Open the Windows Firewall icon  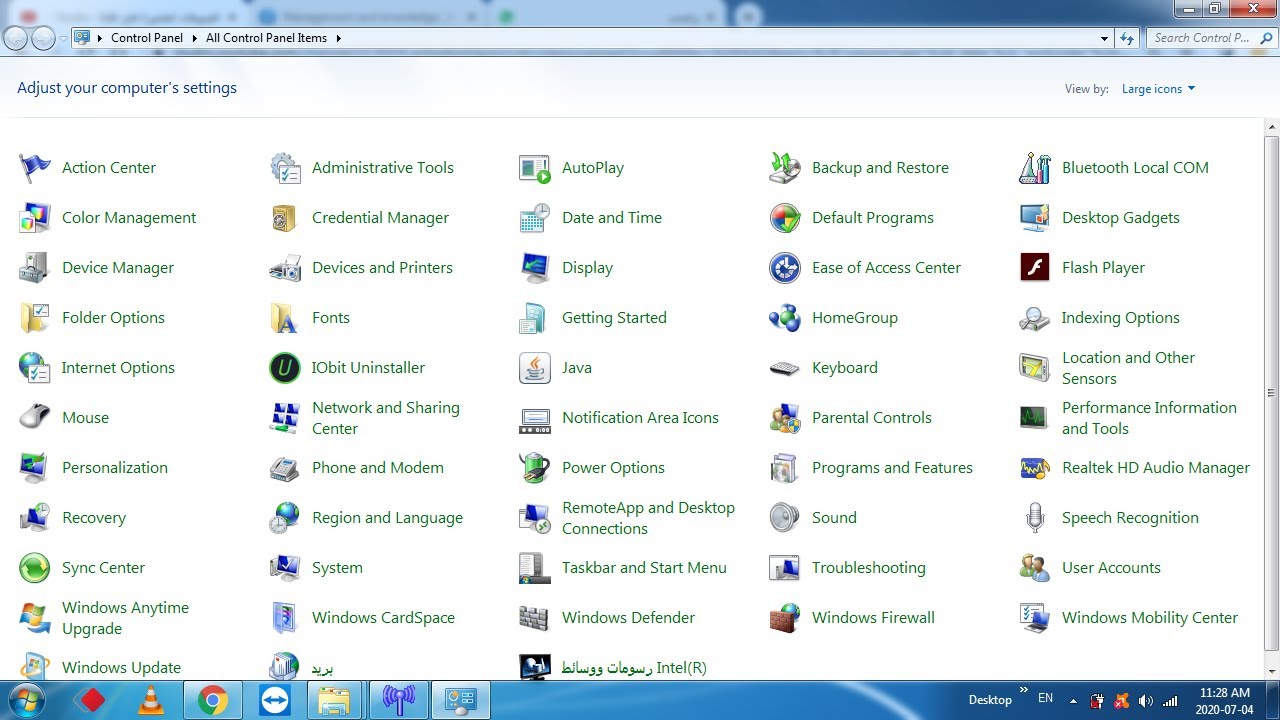pos(785,618)
